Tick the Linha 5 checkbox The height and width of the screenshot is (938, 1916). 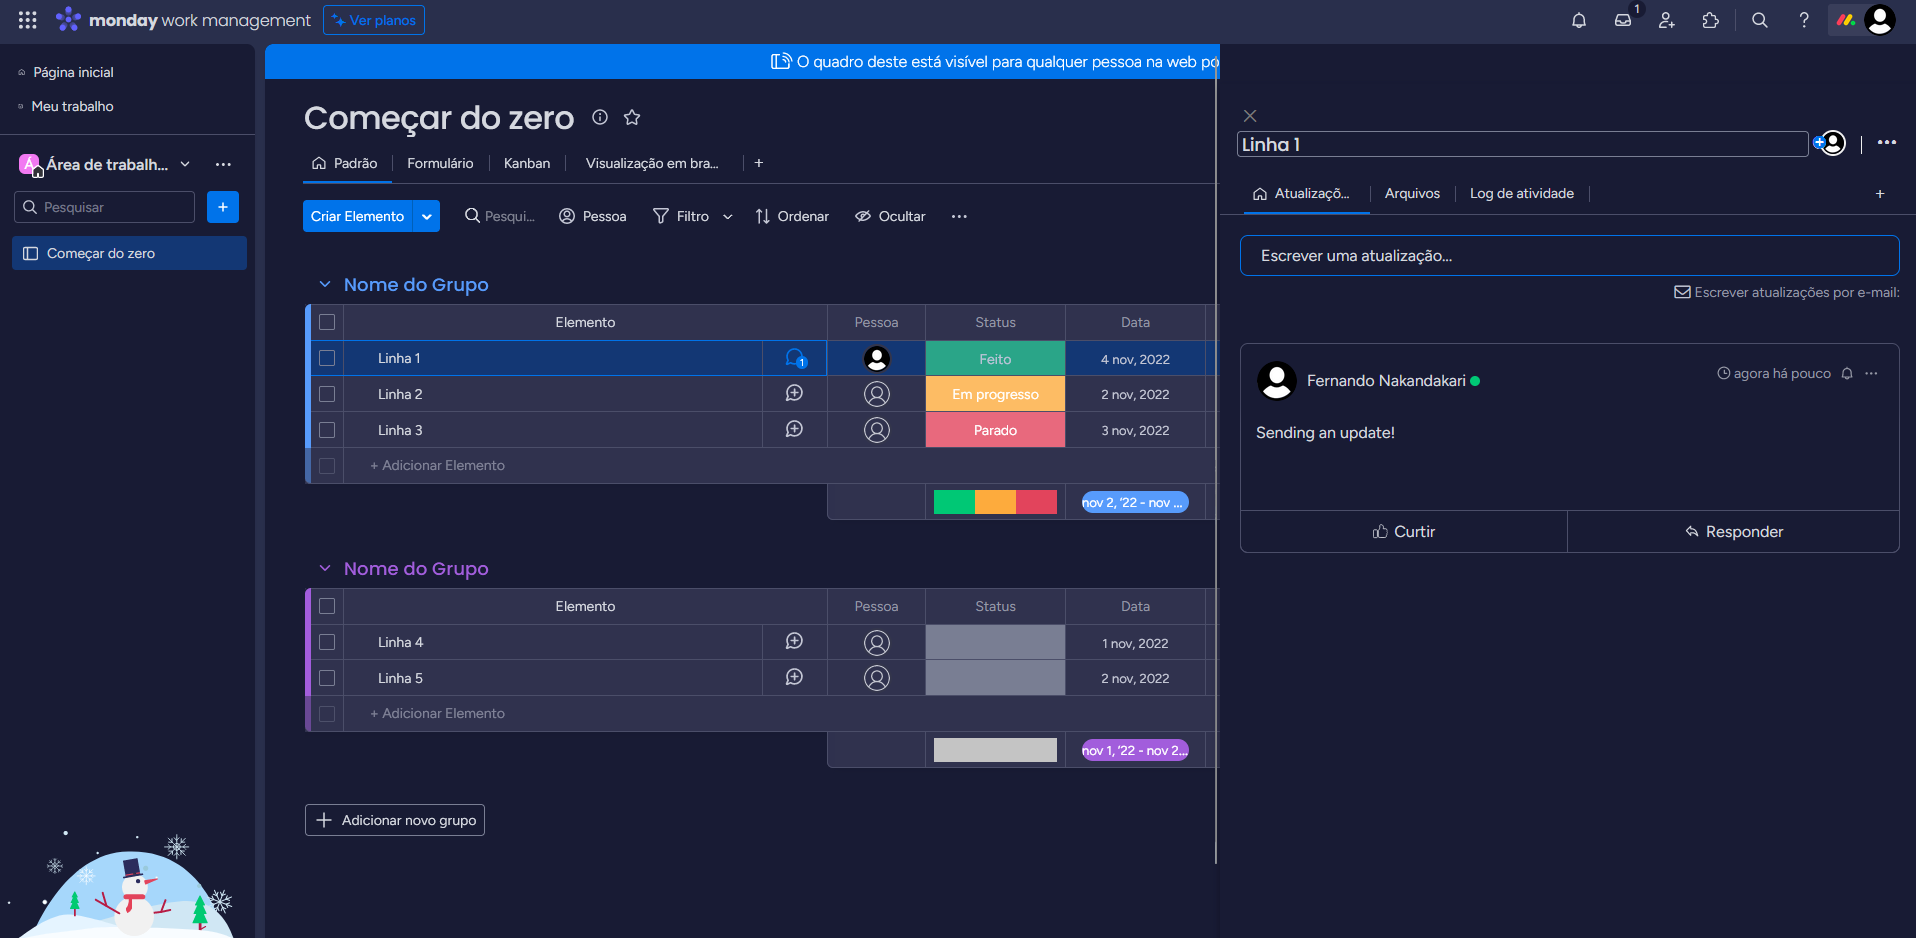point(327,678)
